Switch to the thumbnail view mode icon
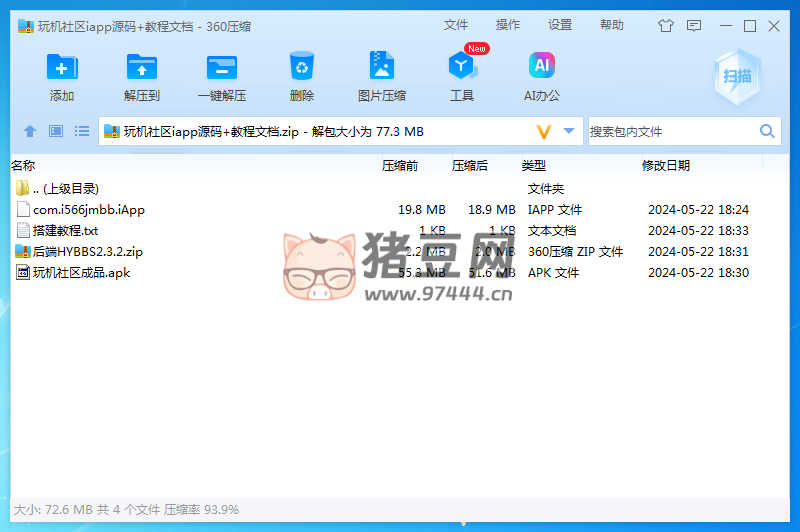800x532 pixels. 56,131
